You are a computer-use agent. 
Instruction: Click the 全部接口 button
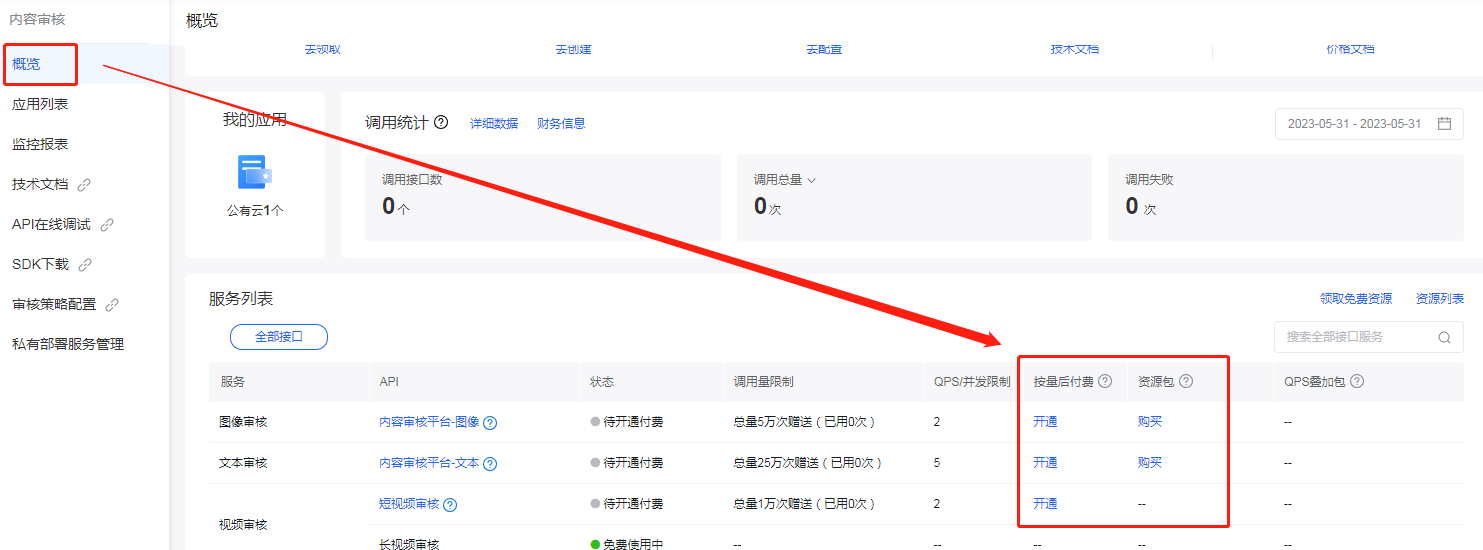[x=279, y=337]
